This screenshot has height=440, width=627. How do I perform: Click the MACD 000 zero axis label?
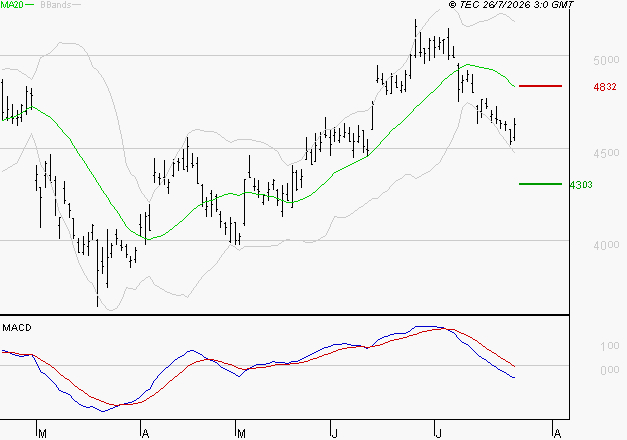tap(610, 370)
